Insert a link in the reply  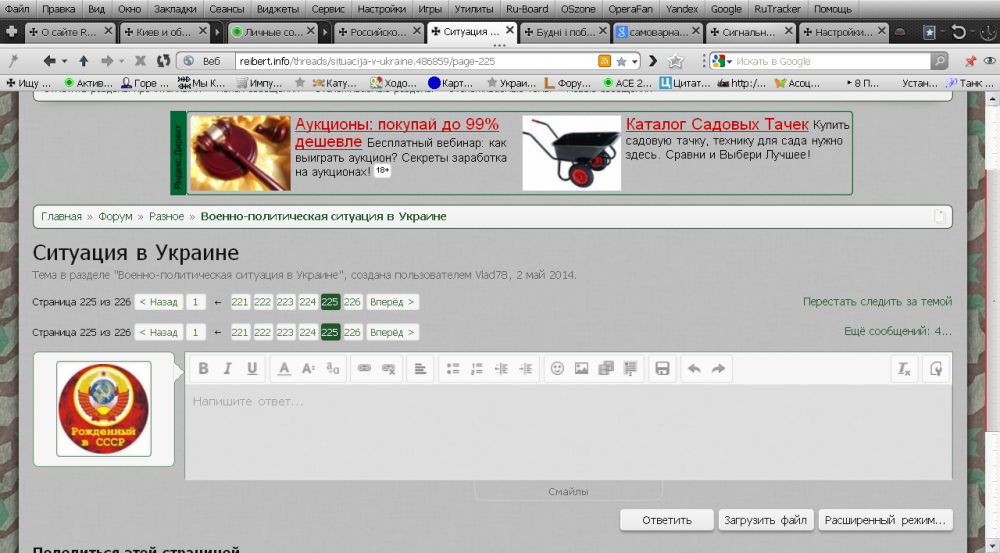(364, 369)
